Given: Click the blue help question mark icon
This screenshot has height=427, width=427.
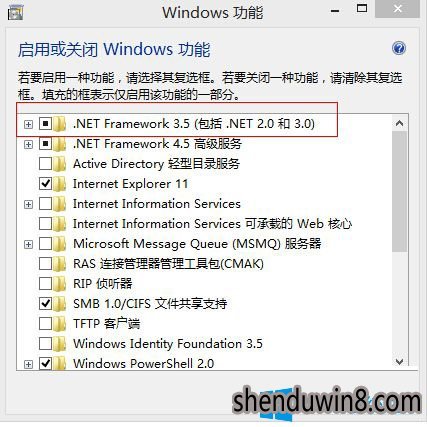Looking at the screenshot, I should [399, 49].
